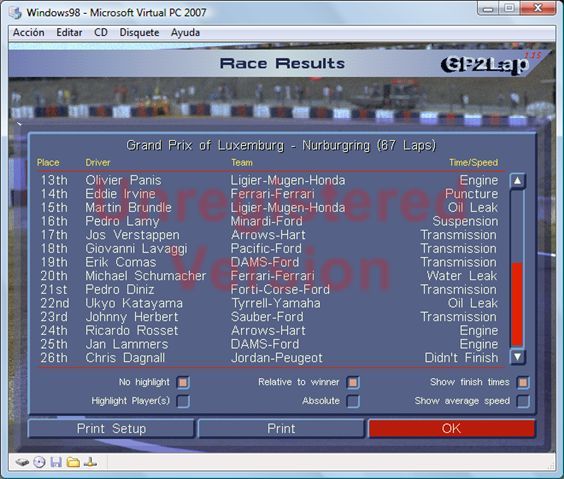The image size is (564, 479).
Task: Select the Giovanni Lavaggi row
Action: [269, 248]
